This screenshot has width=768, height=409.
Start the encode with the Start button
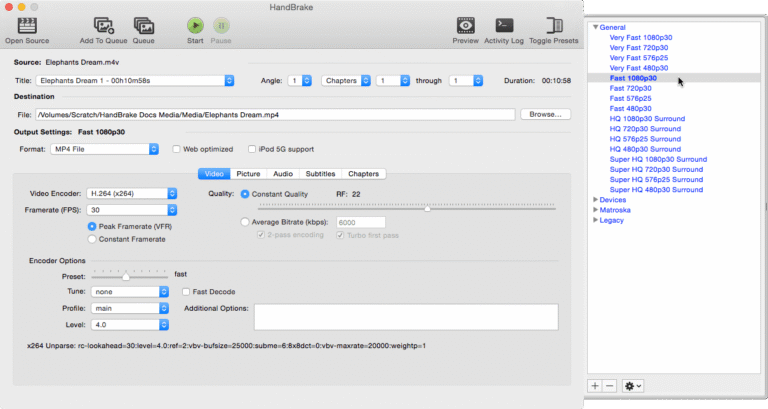point(195,25)
